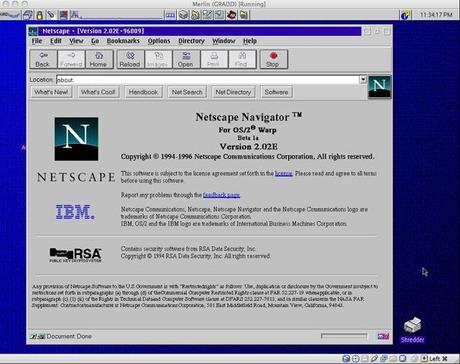Image resolution: width=460 pixels, height=364 pixels.
Task: Follow the feedback page hyperlink
Action: click(x=221, y=195)
